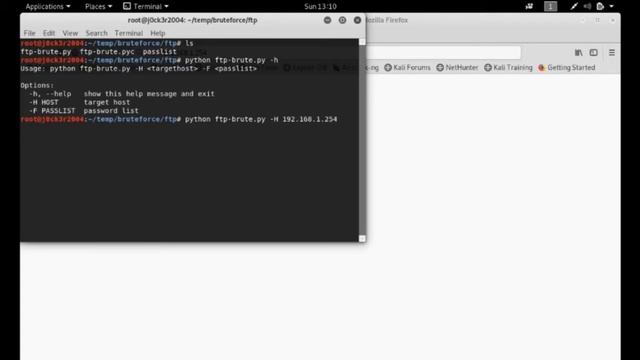Click the "Options:" line in terminal
Viewport: 640px width, 360px height.
tap(37, 85)
